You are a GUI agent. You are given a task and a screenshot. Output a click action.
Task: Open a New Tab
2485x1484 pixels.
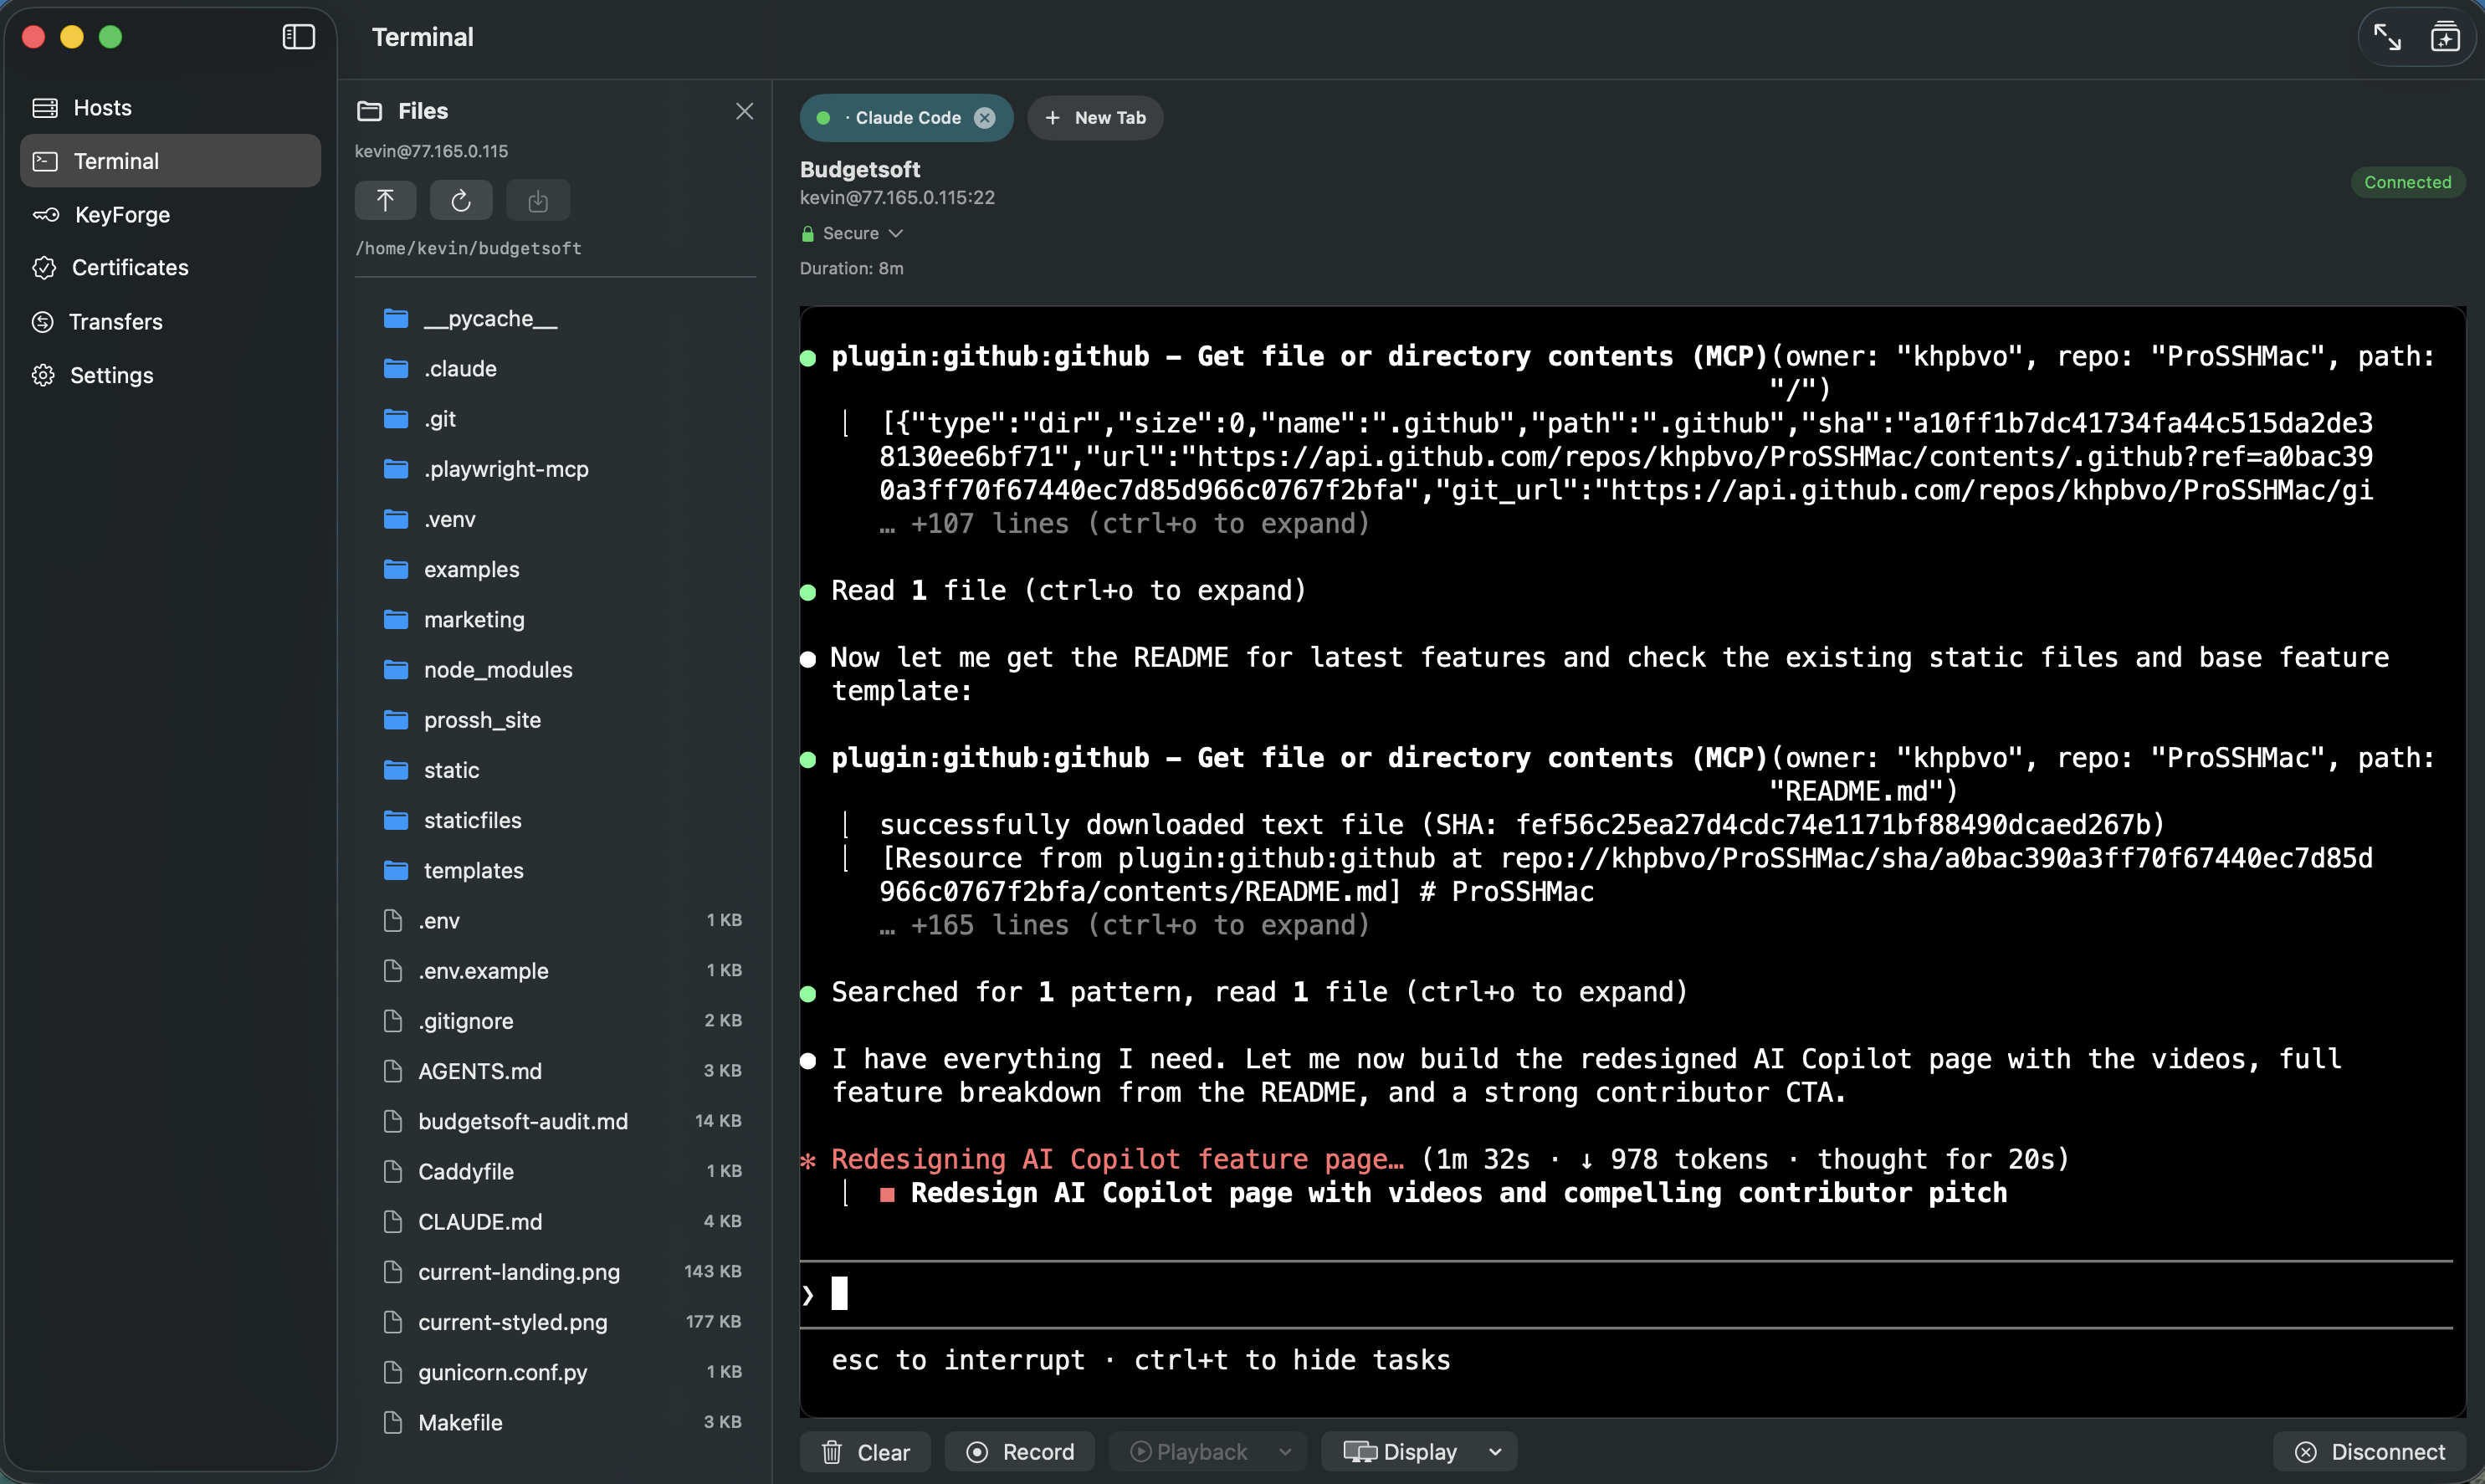point(1095,117)
